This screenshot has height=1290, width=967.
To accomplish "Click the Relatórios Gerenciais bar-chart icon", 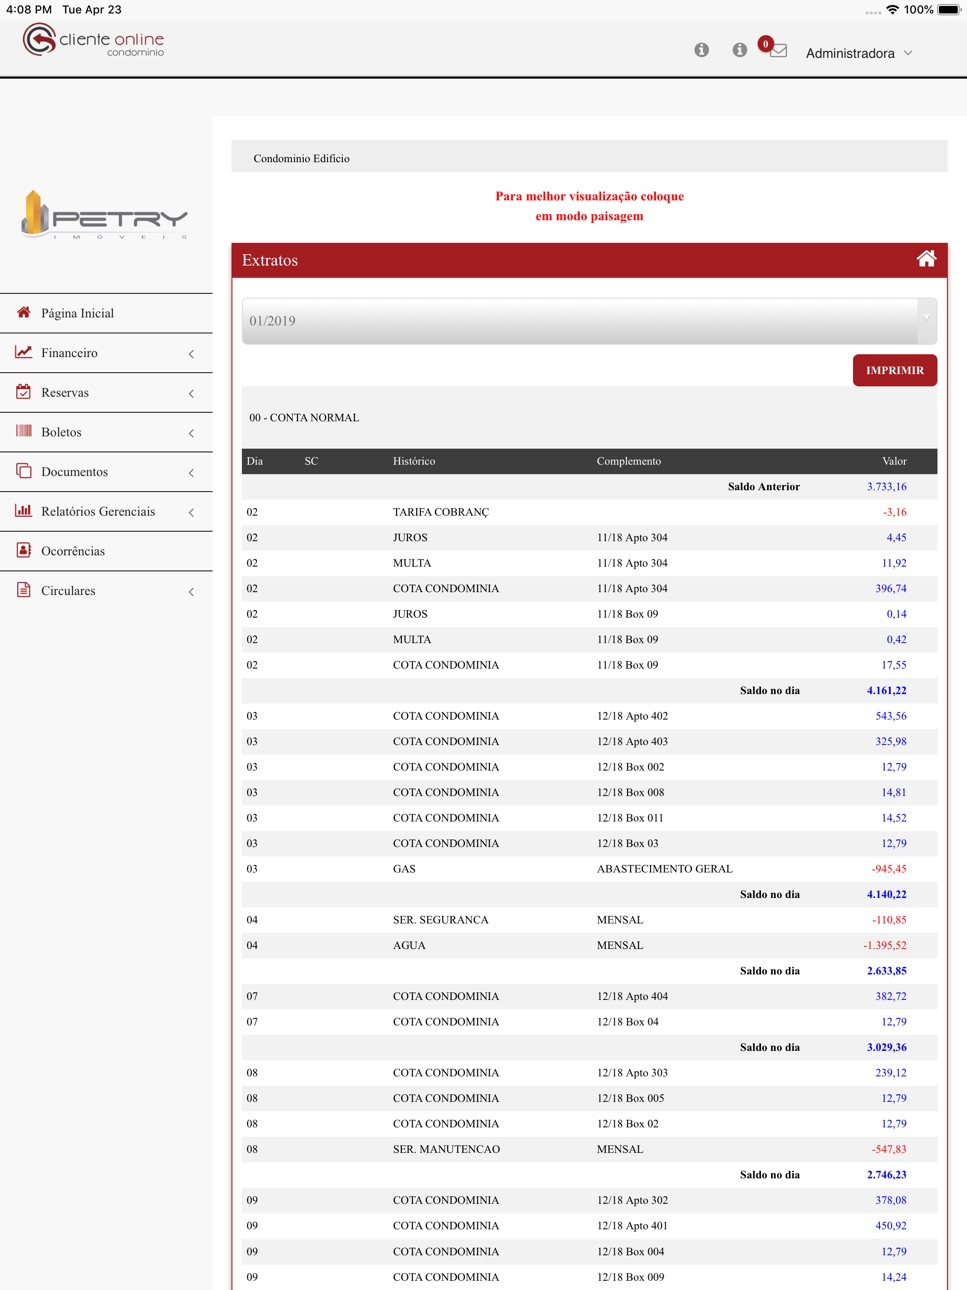I will pyautogui.click(x=24, y=510).
